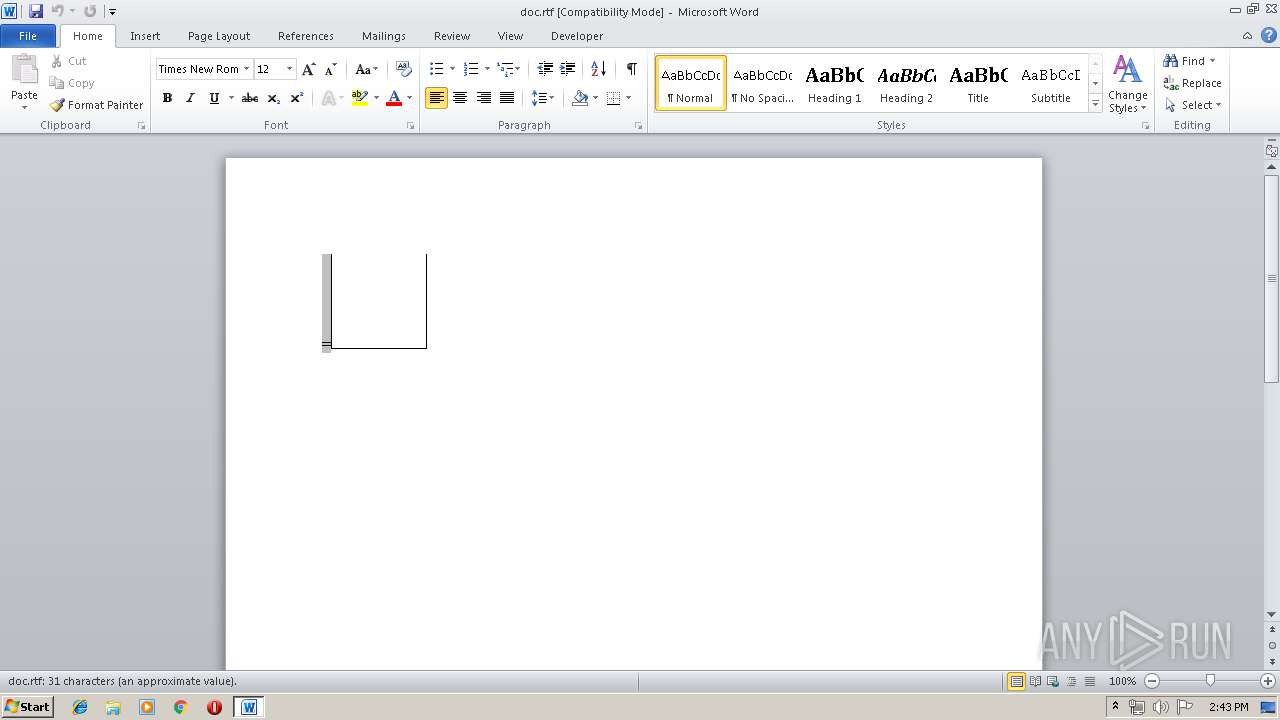Click the Line Spacing icon
Image resolution: width=1280 pixels, height=720 pixels.
538,98
